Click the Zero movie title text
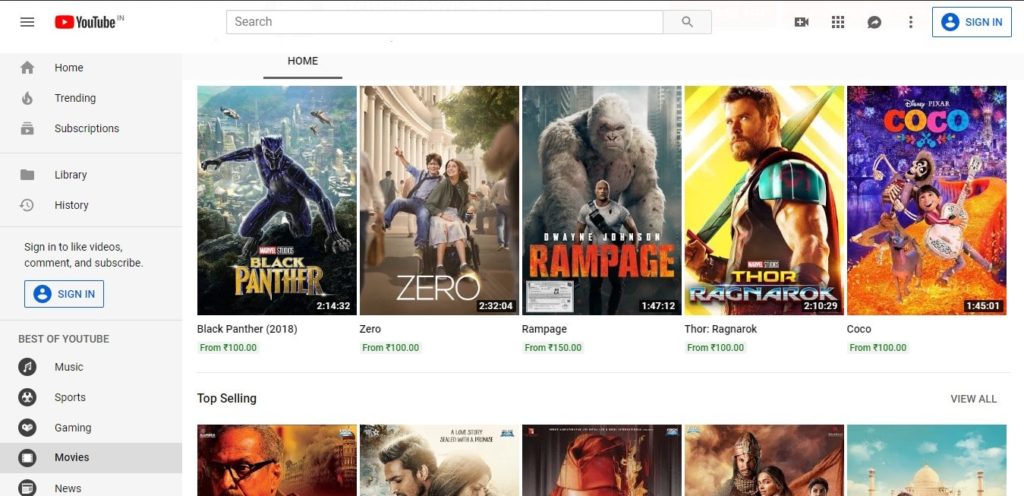 [370, 329]
